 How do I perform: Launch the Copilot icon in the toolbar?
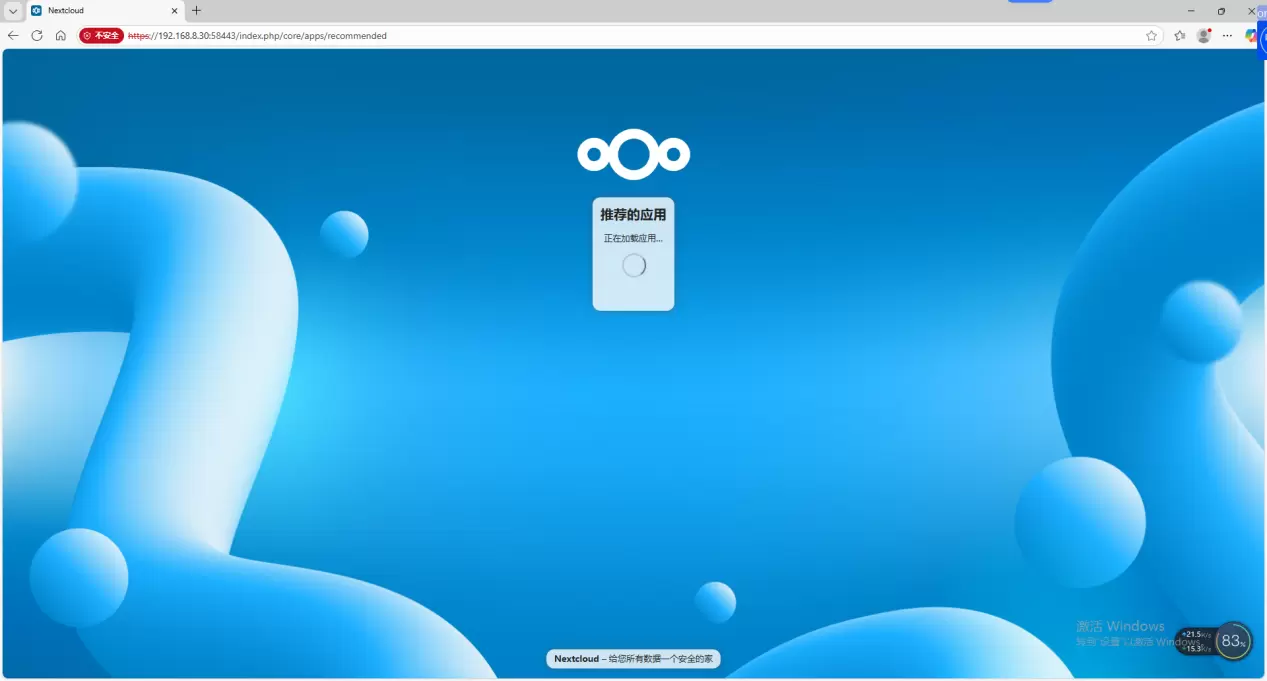(x=1251, y=35)
